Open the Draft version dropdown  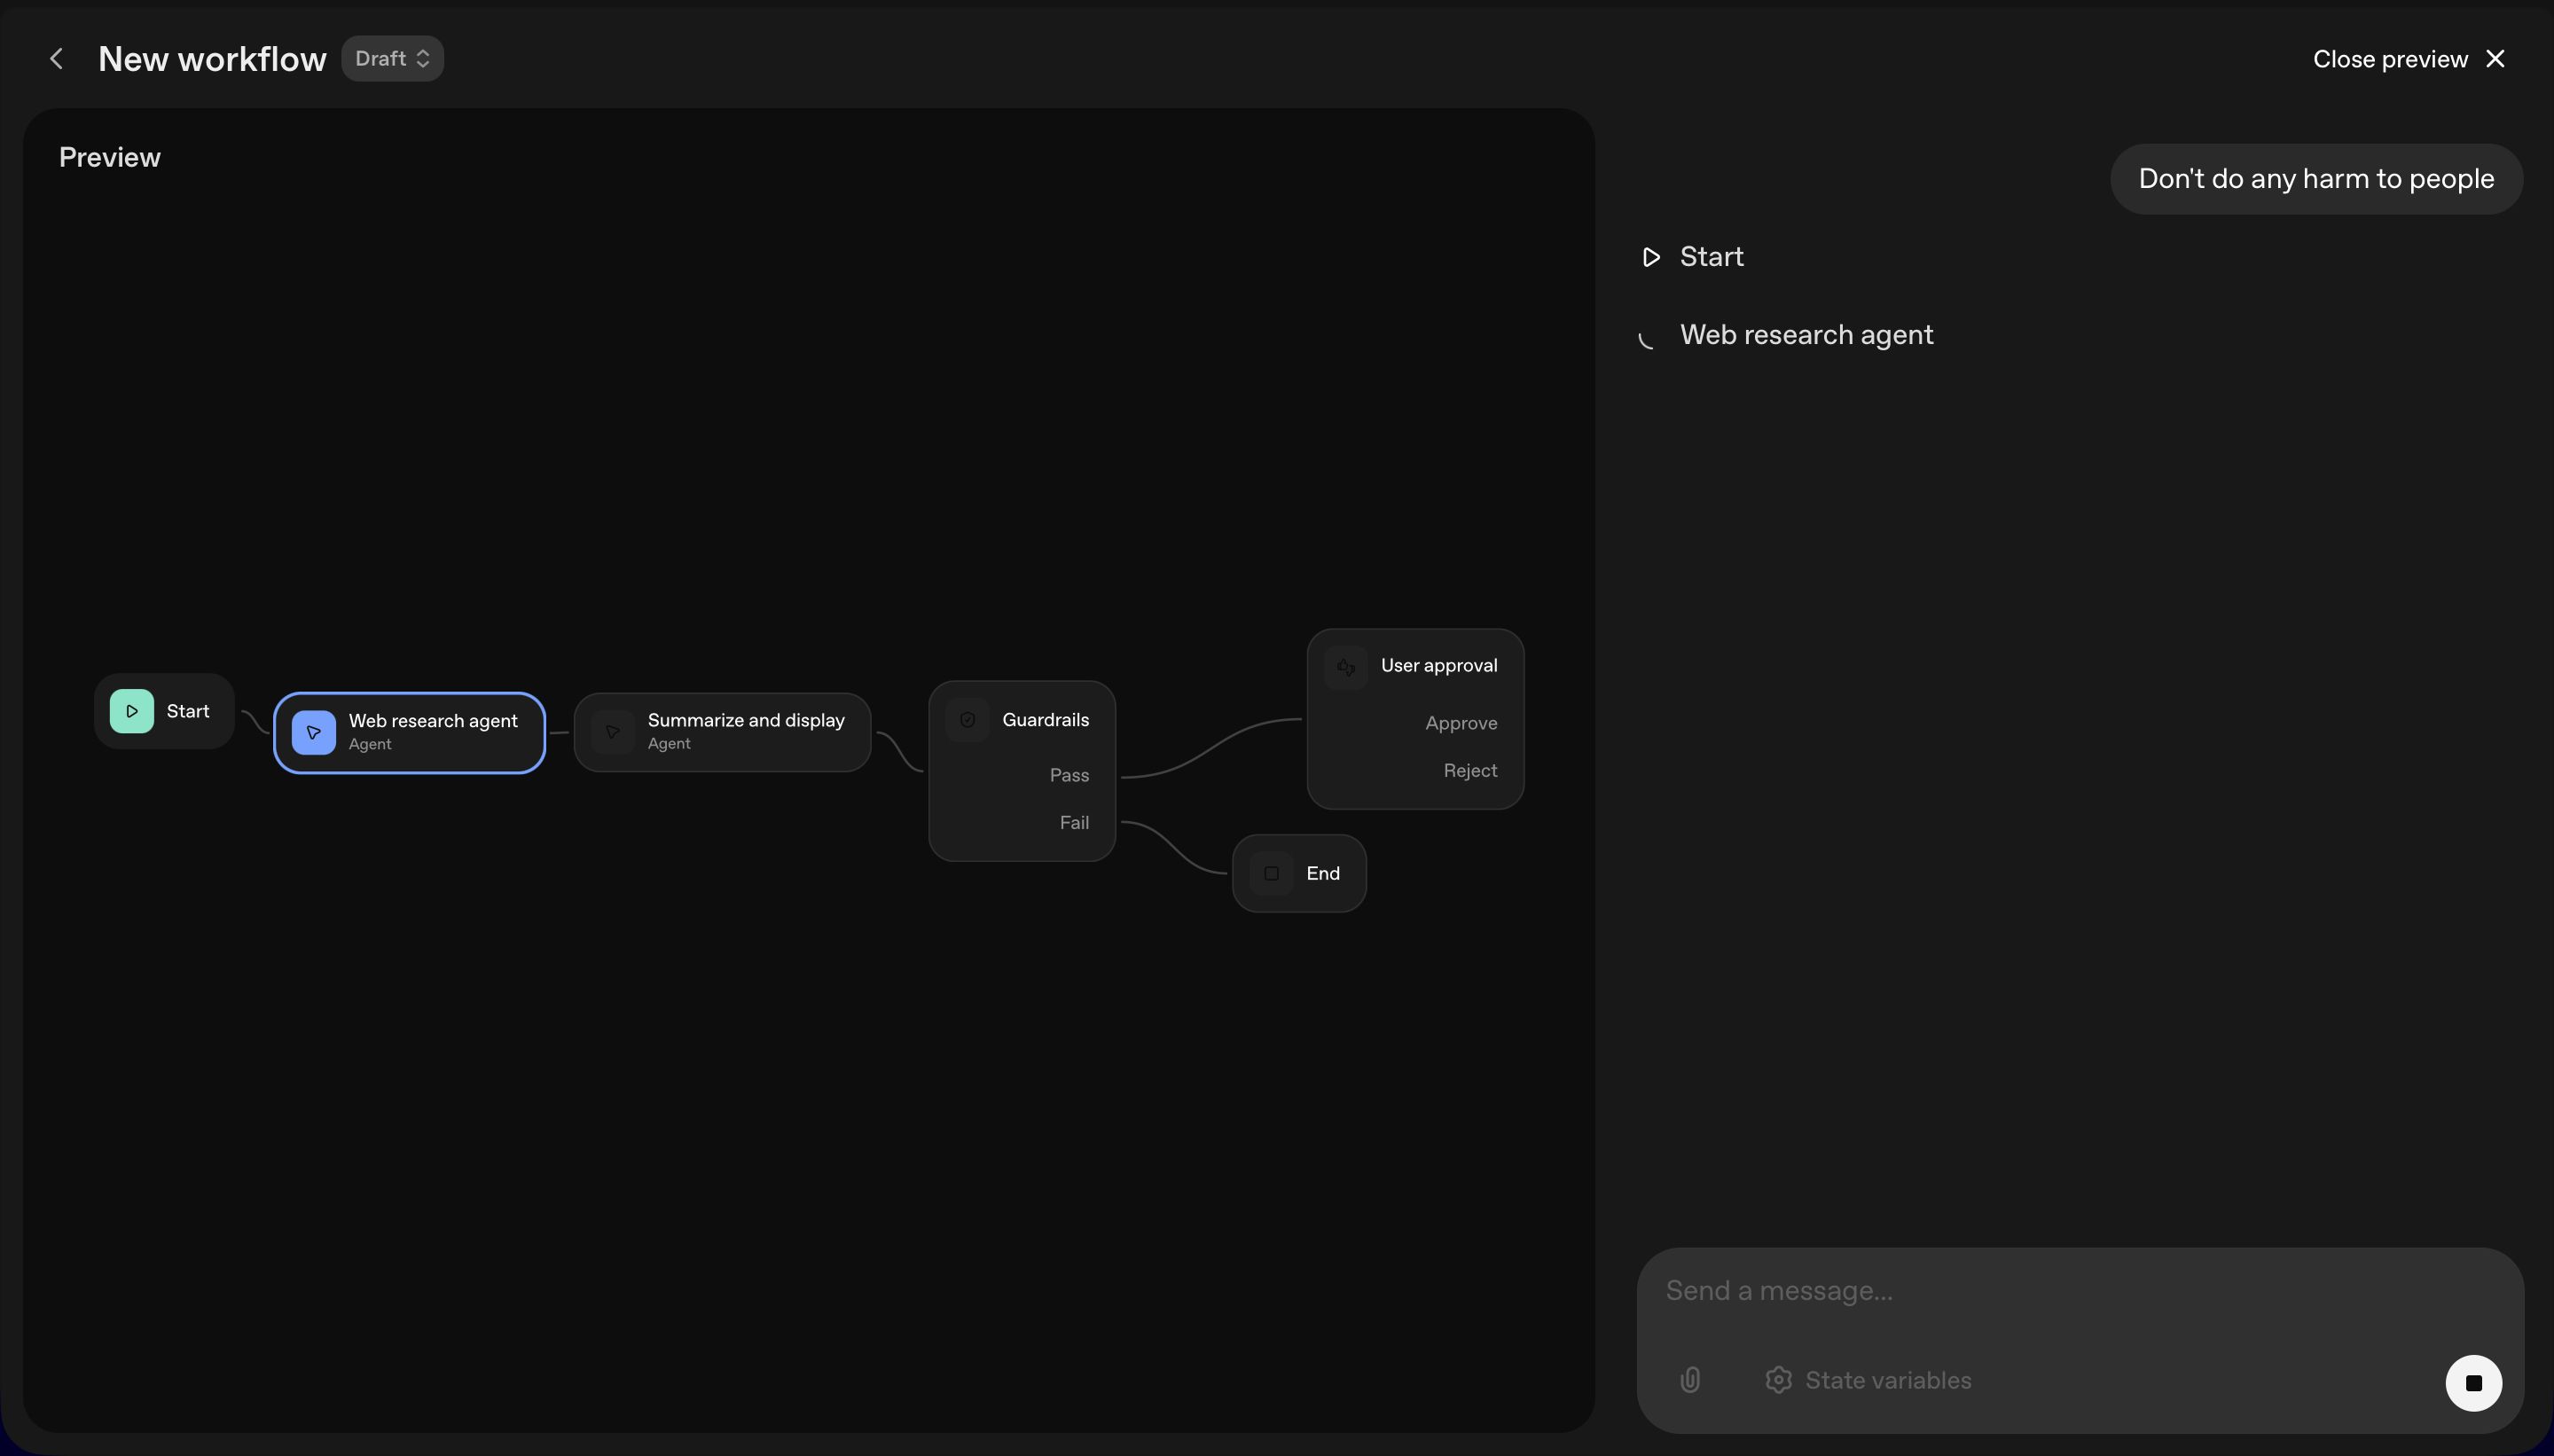coord(392,59)
